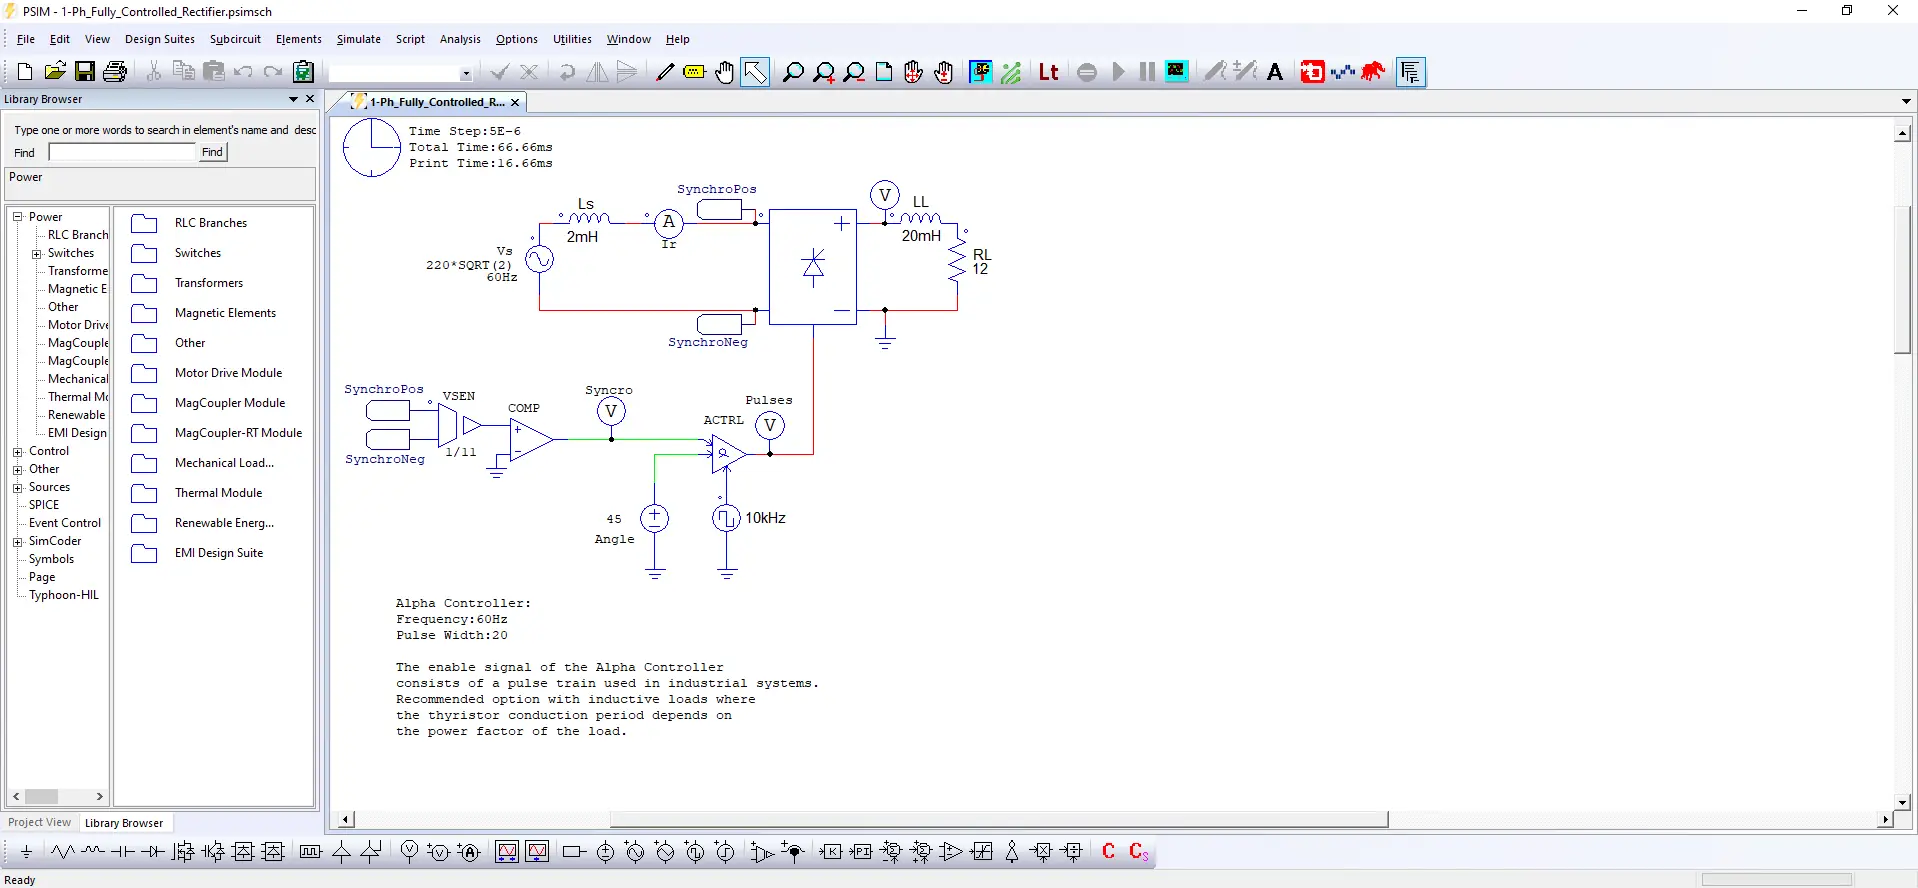Click the Zoom In magnifier icon
The height and width of the screenshot is (888, 1918).
click(823, 72)
